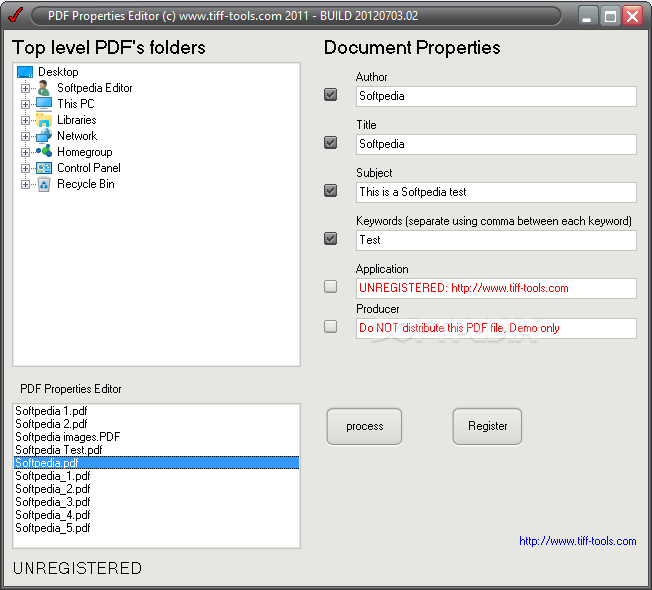
Task: Select Homegroup in folder tree
Action: coord(85,152)
